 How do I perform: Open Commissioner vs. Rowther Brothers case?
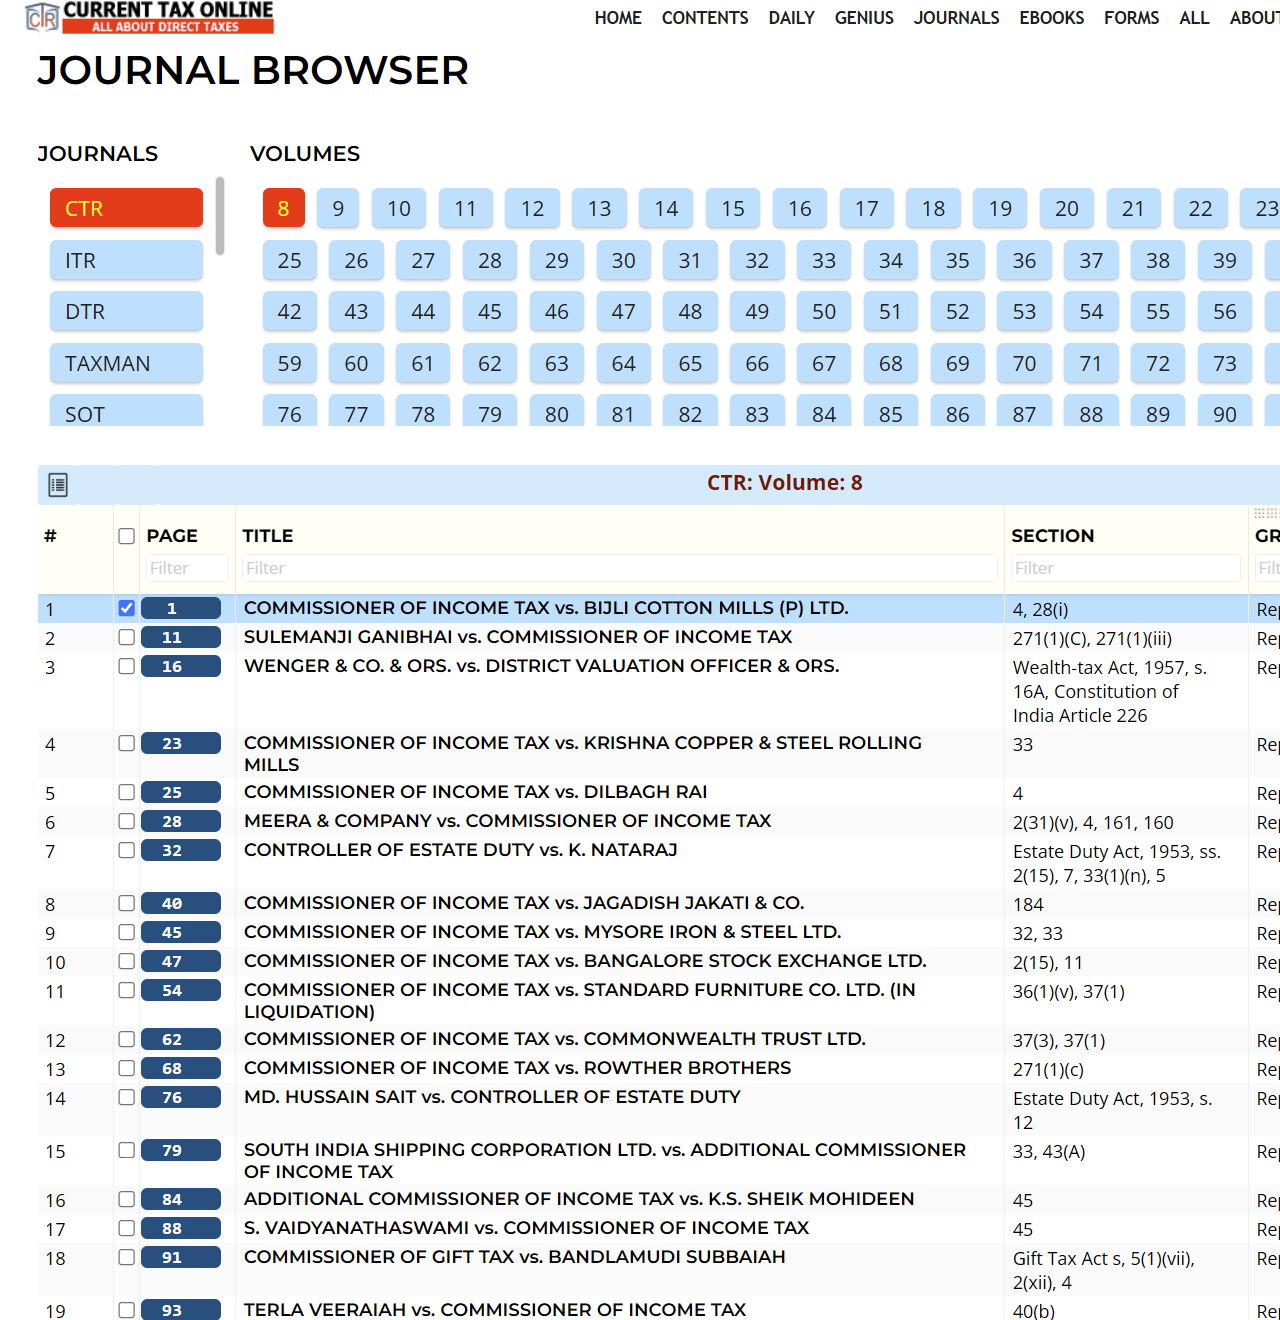[517, 1068]
